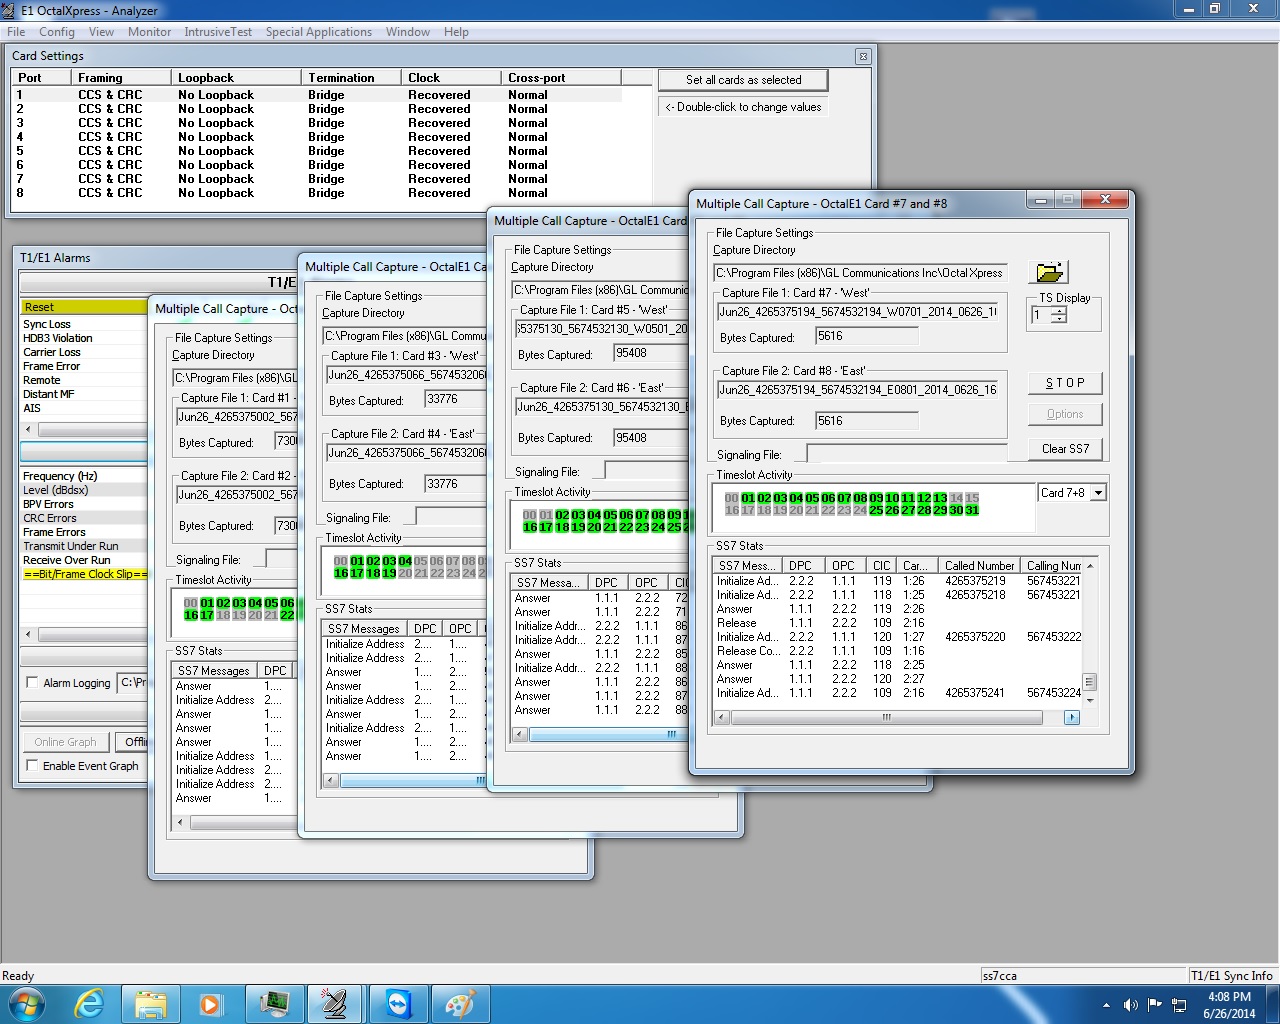Select the Sync Loss alarm row
This screenshot has width=1280, height=1024.
pos(84,324)
